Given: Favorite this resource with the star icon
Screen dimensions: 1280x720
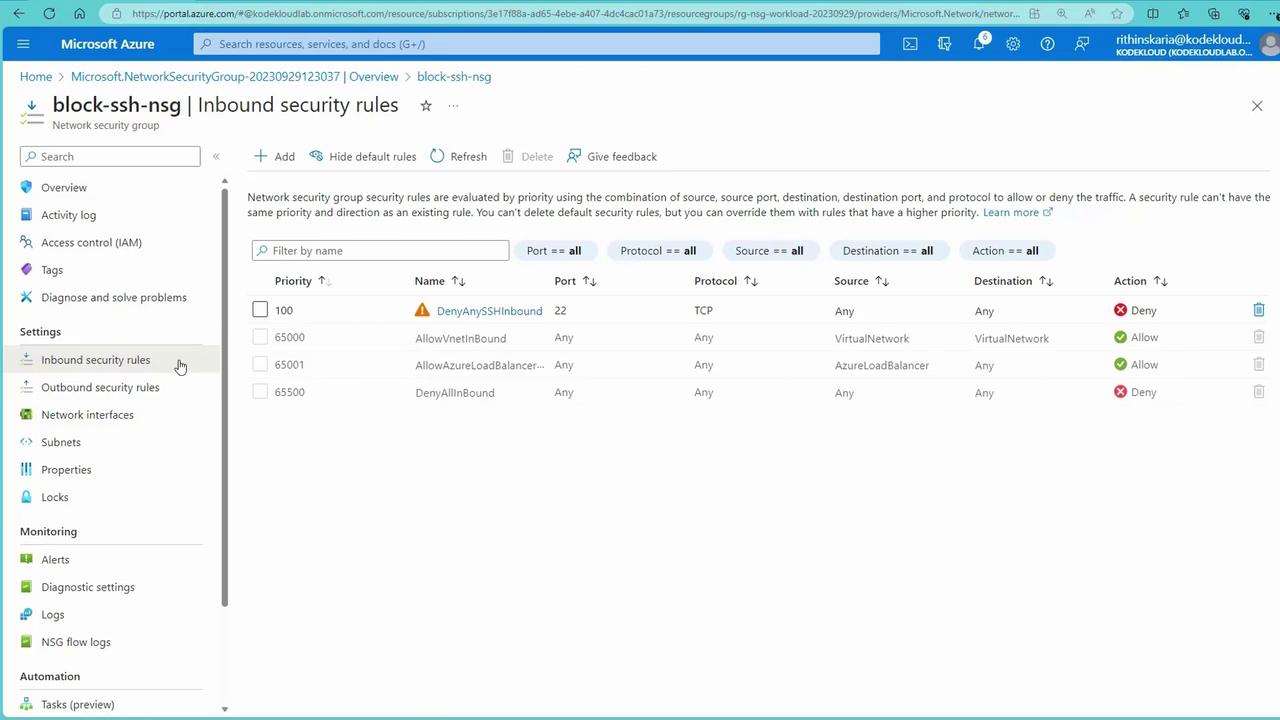Looking at the screenshot, I should click(426, 106).
